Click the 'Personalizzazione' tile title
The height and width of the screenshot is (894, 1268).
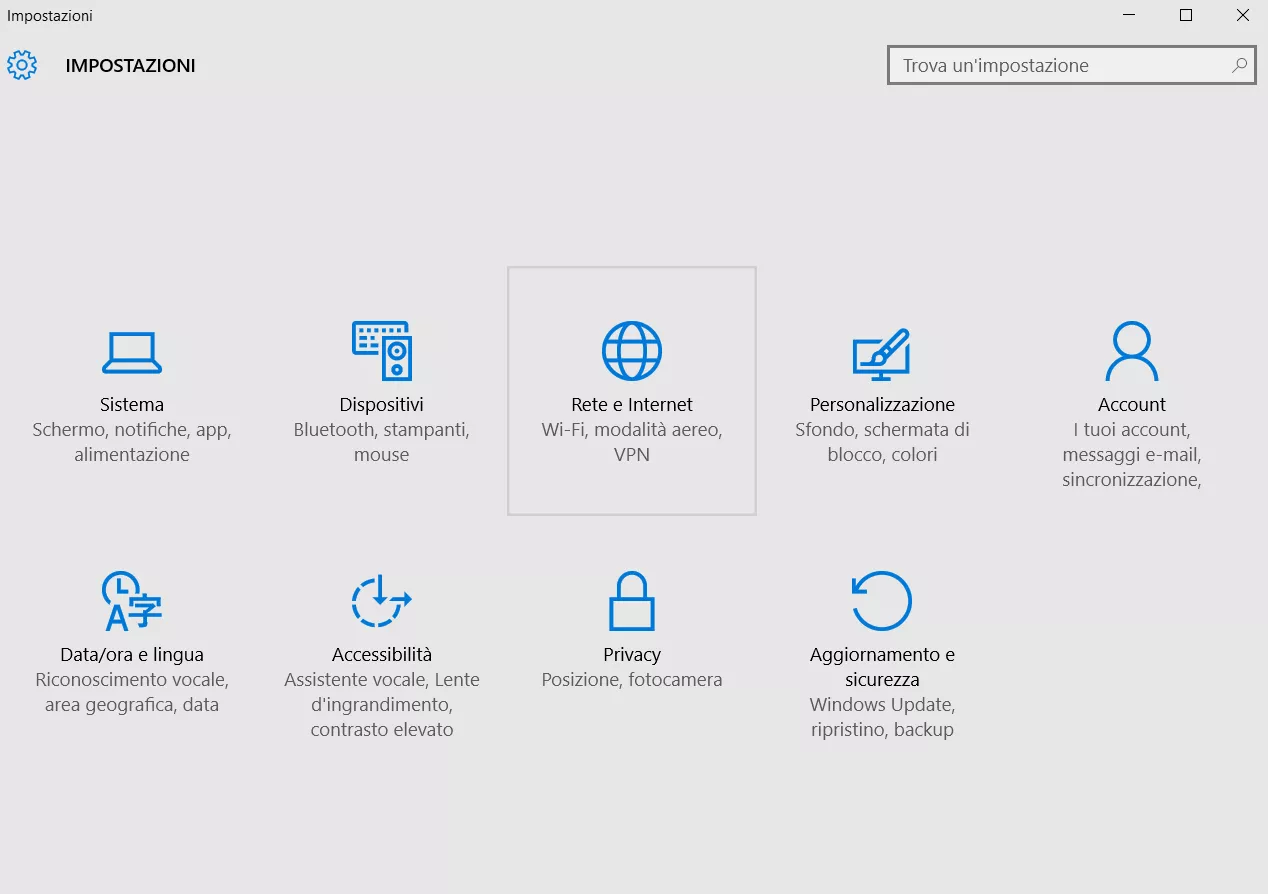coord(881,405)
